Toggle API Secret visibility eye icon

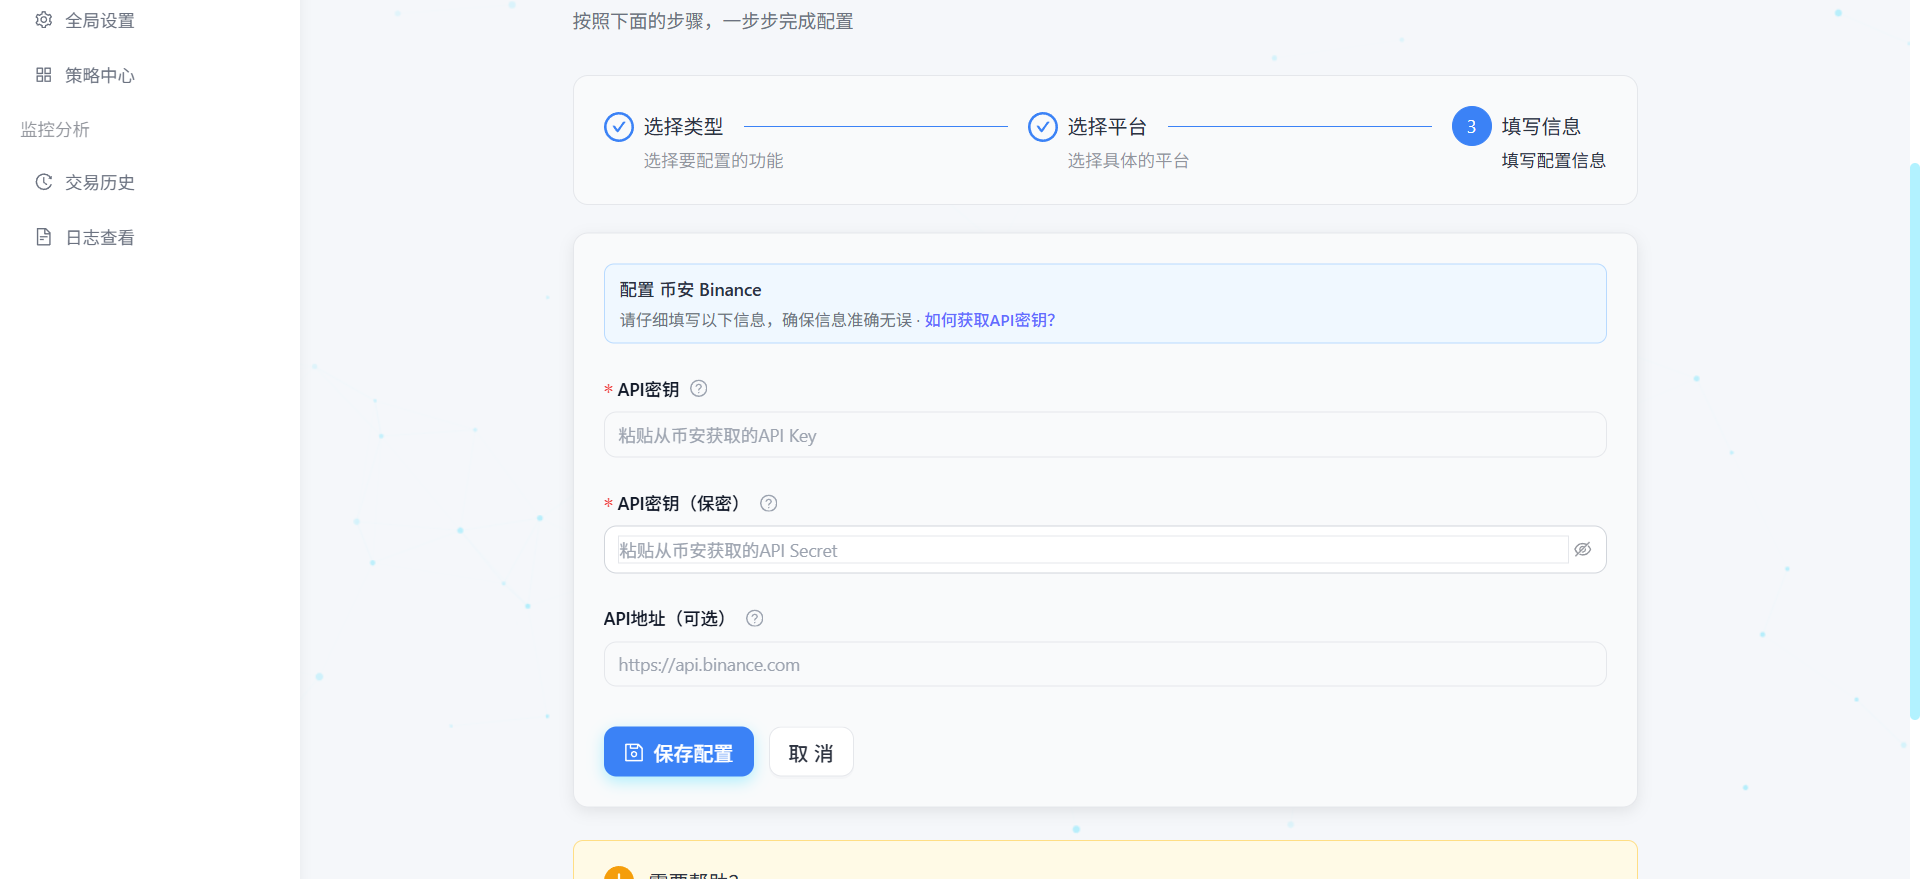click(x=1582, y=550)
